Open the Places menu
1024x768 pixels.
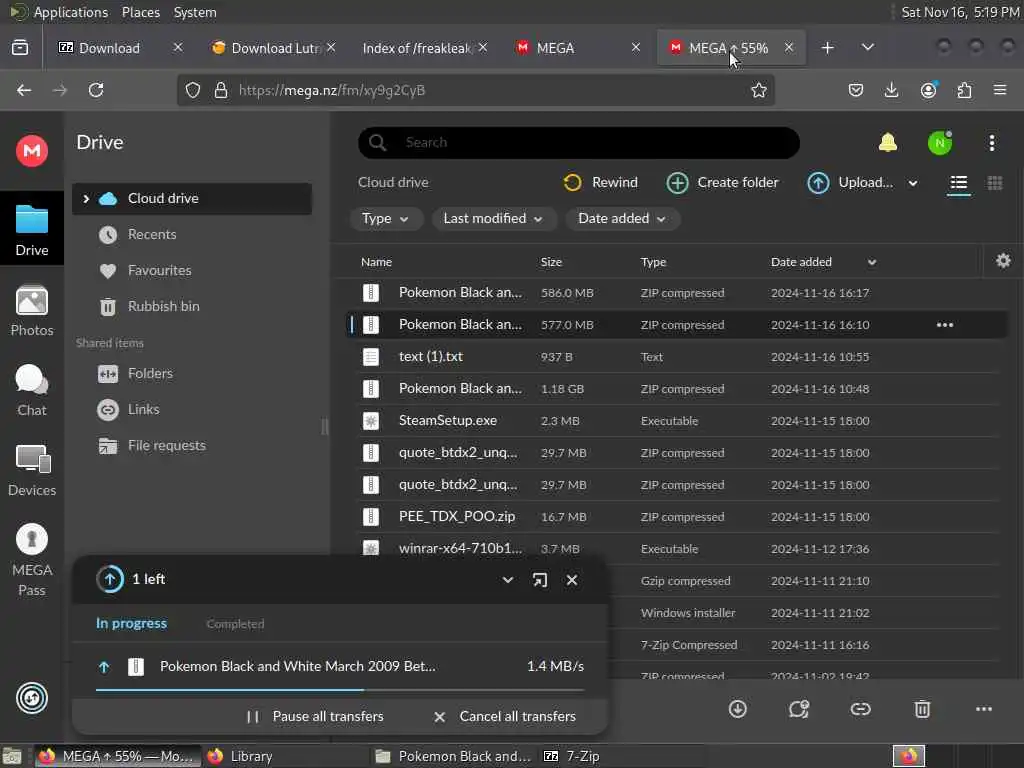coord(140,12)
